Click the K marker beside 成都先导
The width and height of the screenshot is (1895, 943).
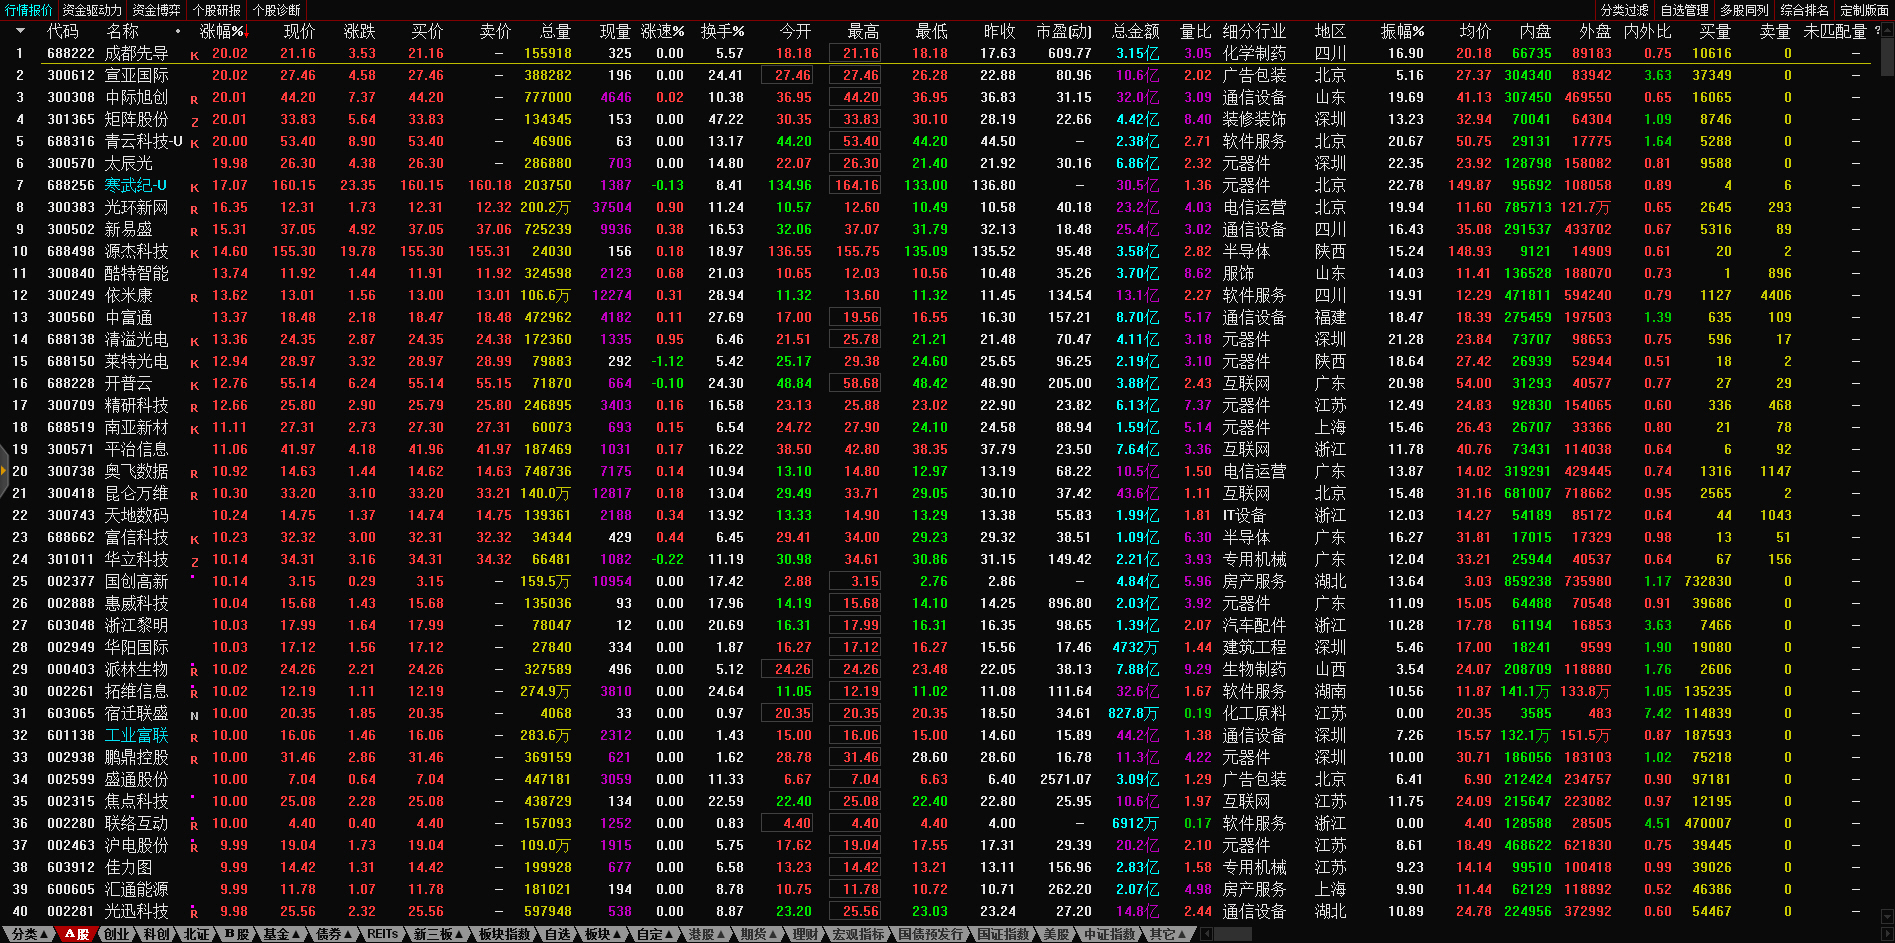tap(194, 55)
